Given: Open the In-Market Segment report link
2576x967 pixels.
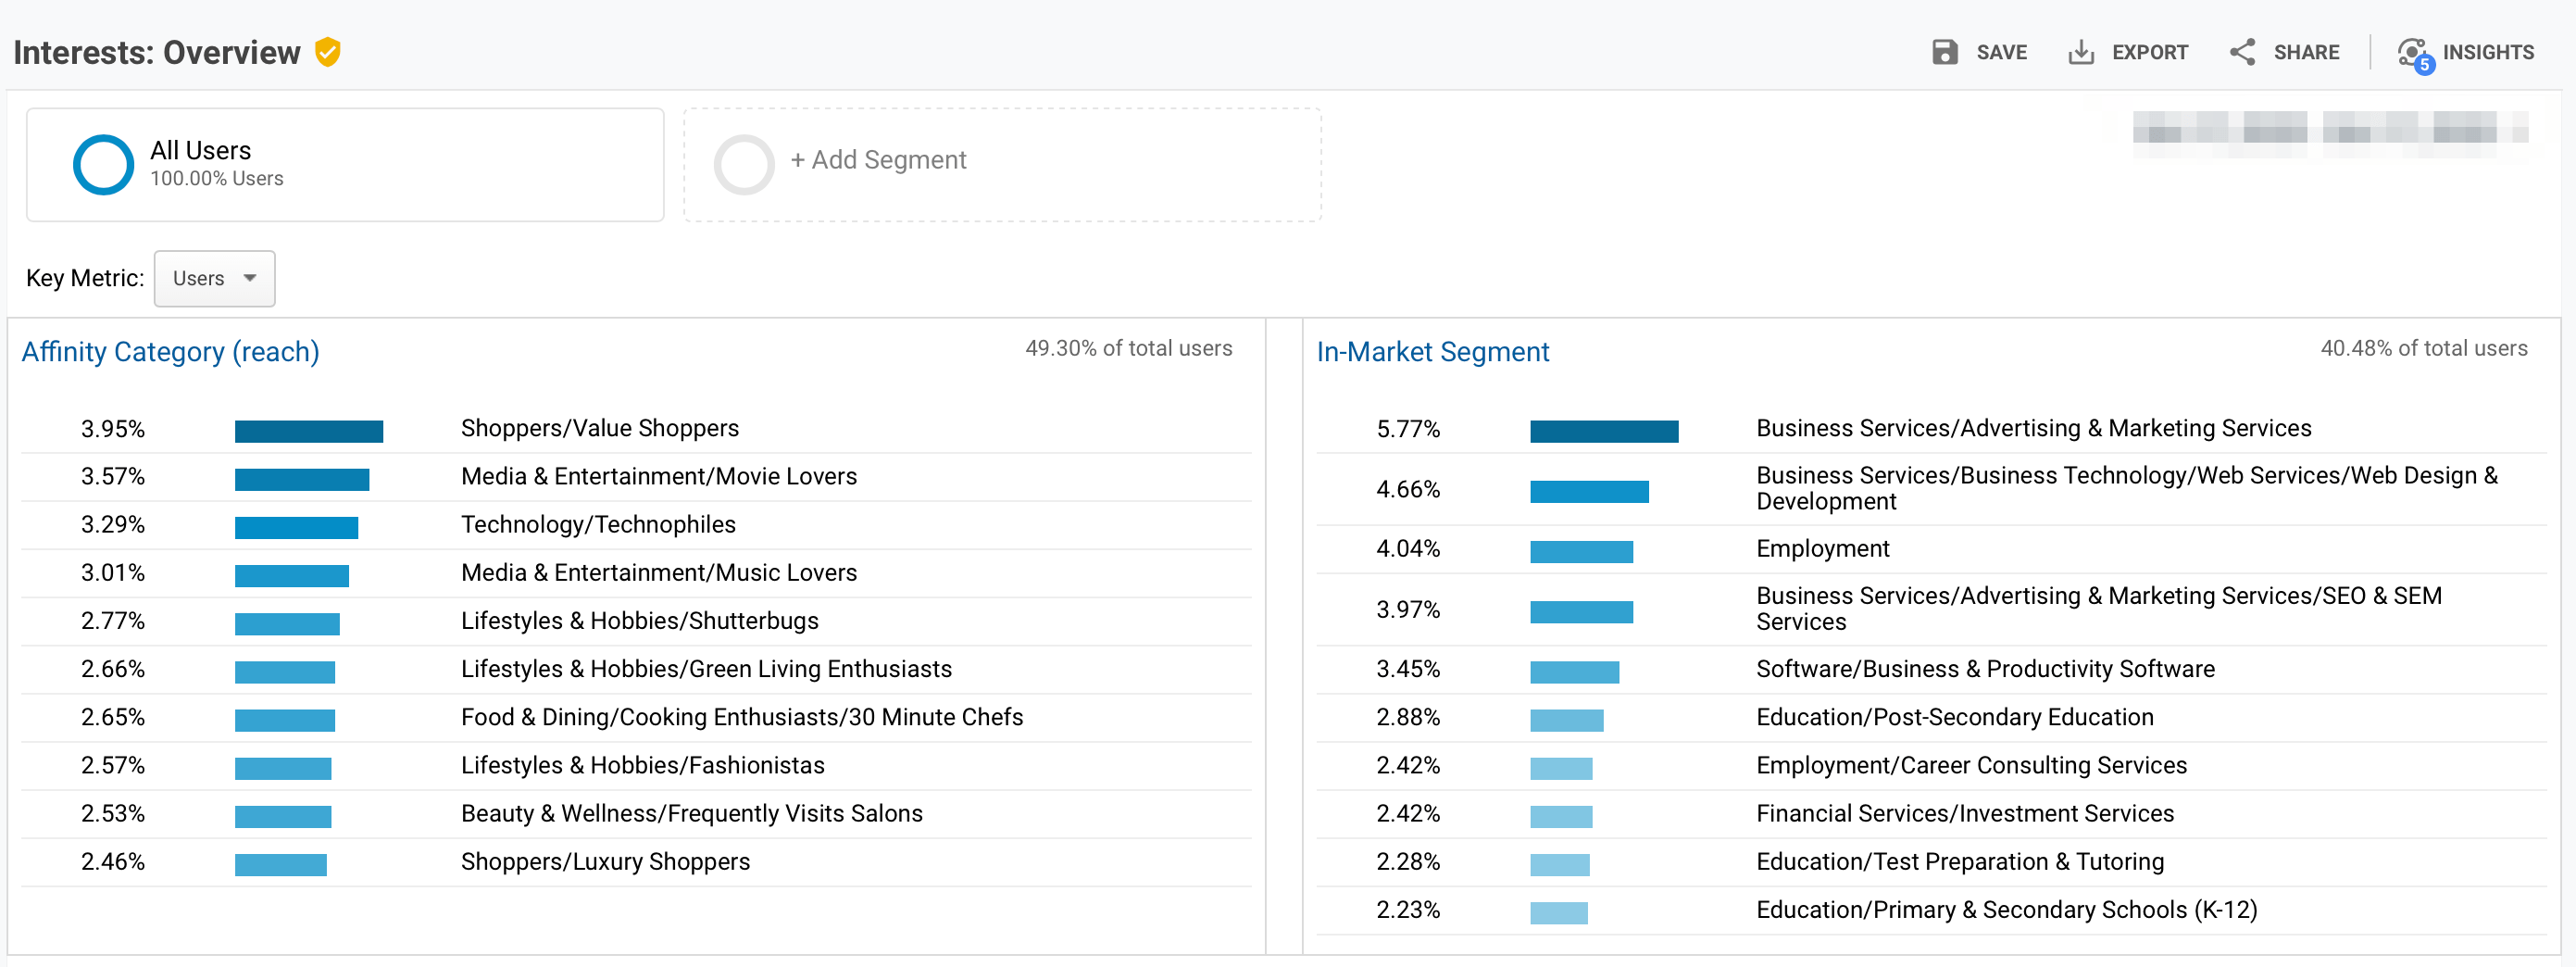Looking at the screenshot, I should pos(1432,352).
